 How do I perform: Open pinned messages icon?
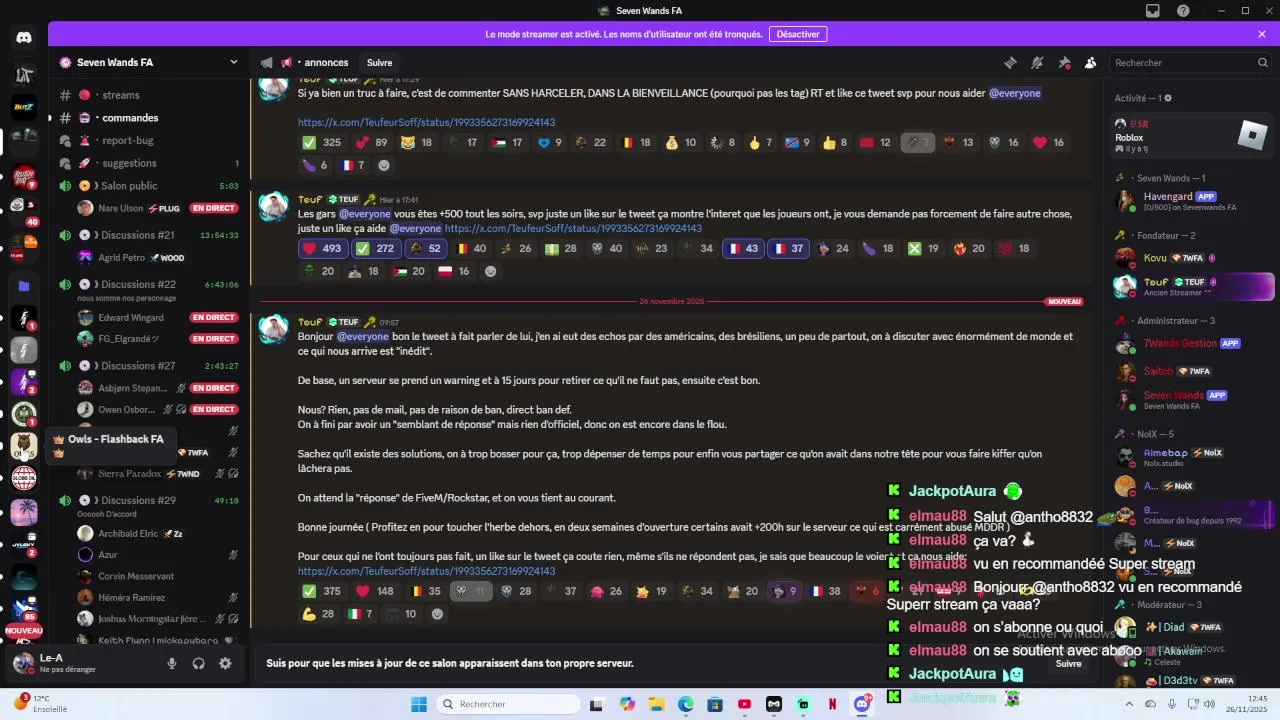1064,62
